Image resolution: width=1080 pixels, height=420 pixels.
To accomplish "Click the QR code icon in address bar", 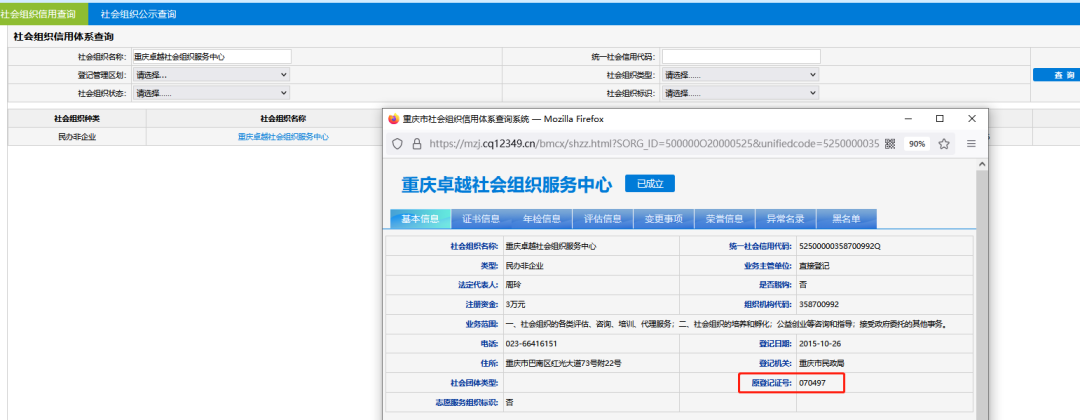I will coord(890,144).
